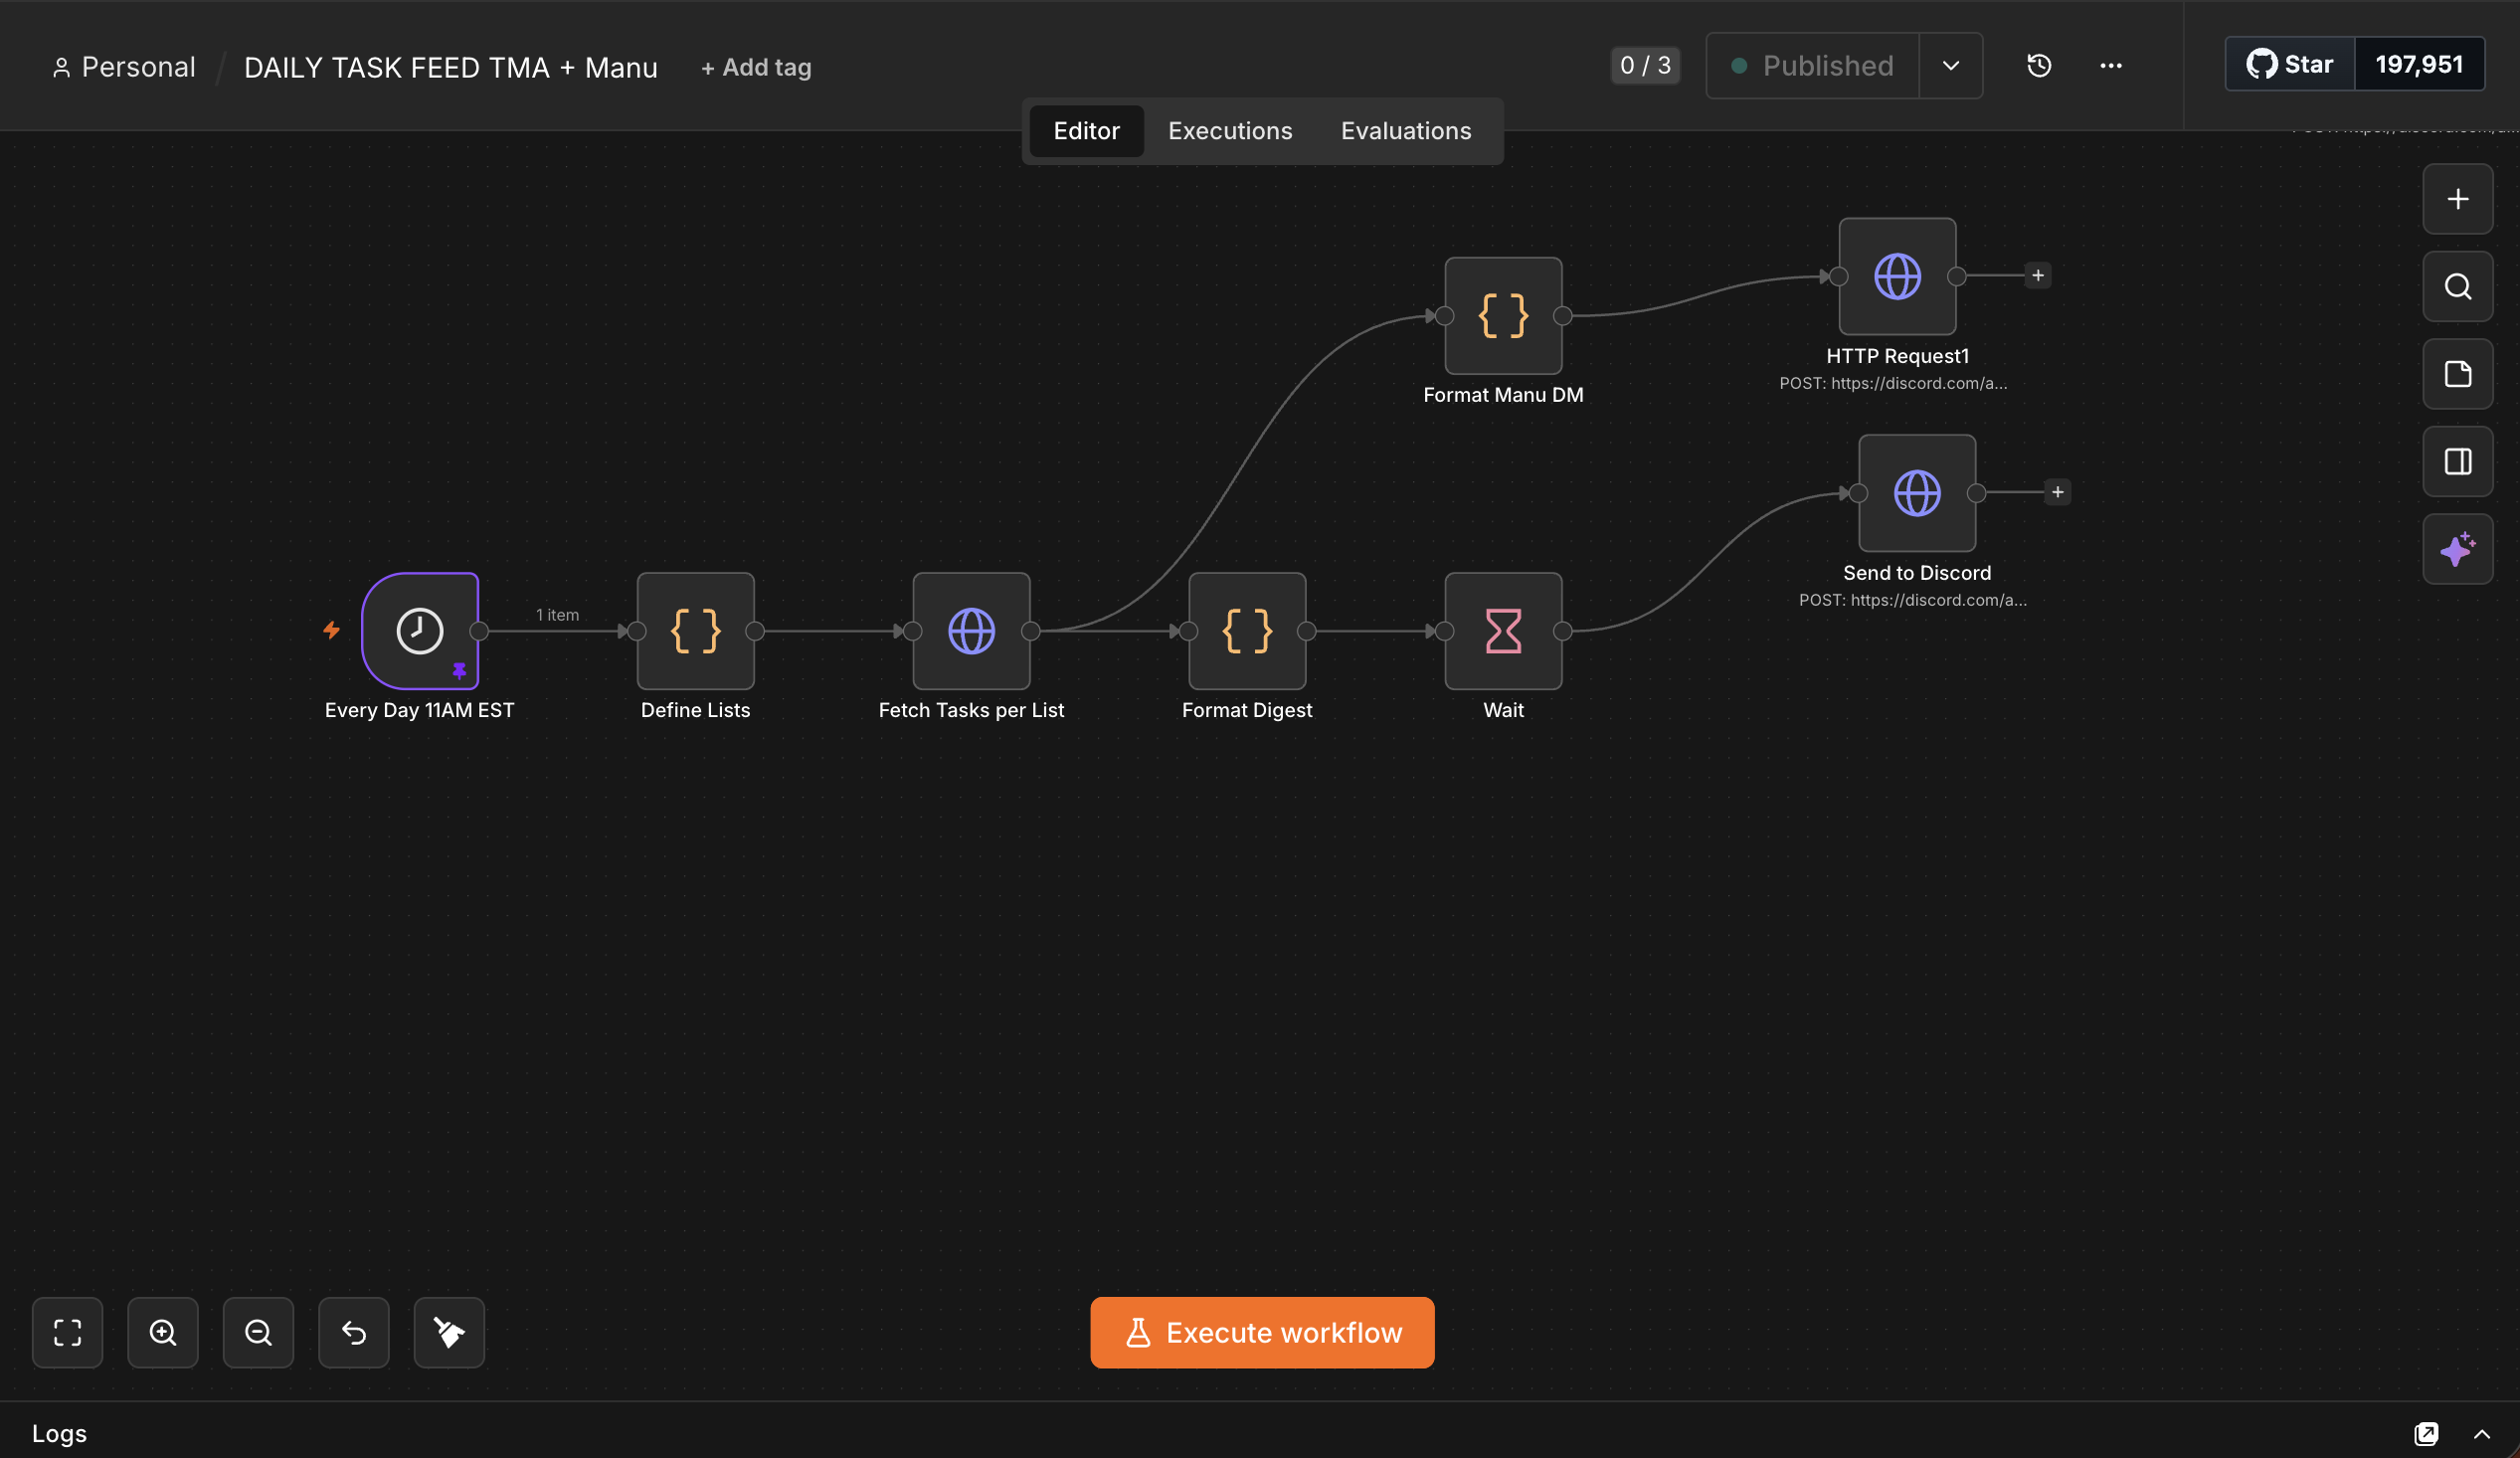This screenshot has width=2520, height=1458.
Task: Open the AI assistant sparkle panel
Action: pyautogui.click(x=2458, y=549)
